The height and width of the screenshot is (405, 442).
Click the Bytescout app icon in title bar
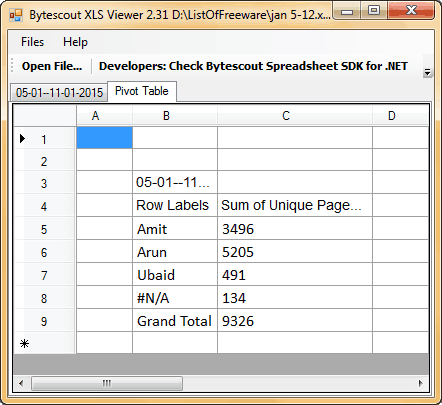(x=16, y=15)
